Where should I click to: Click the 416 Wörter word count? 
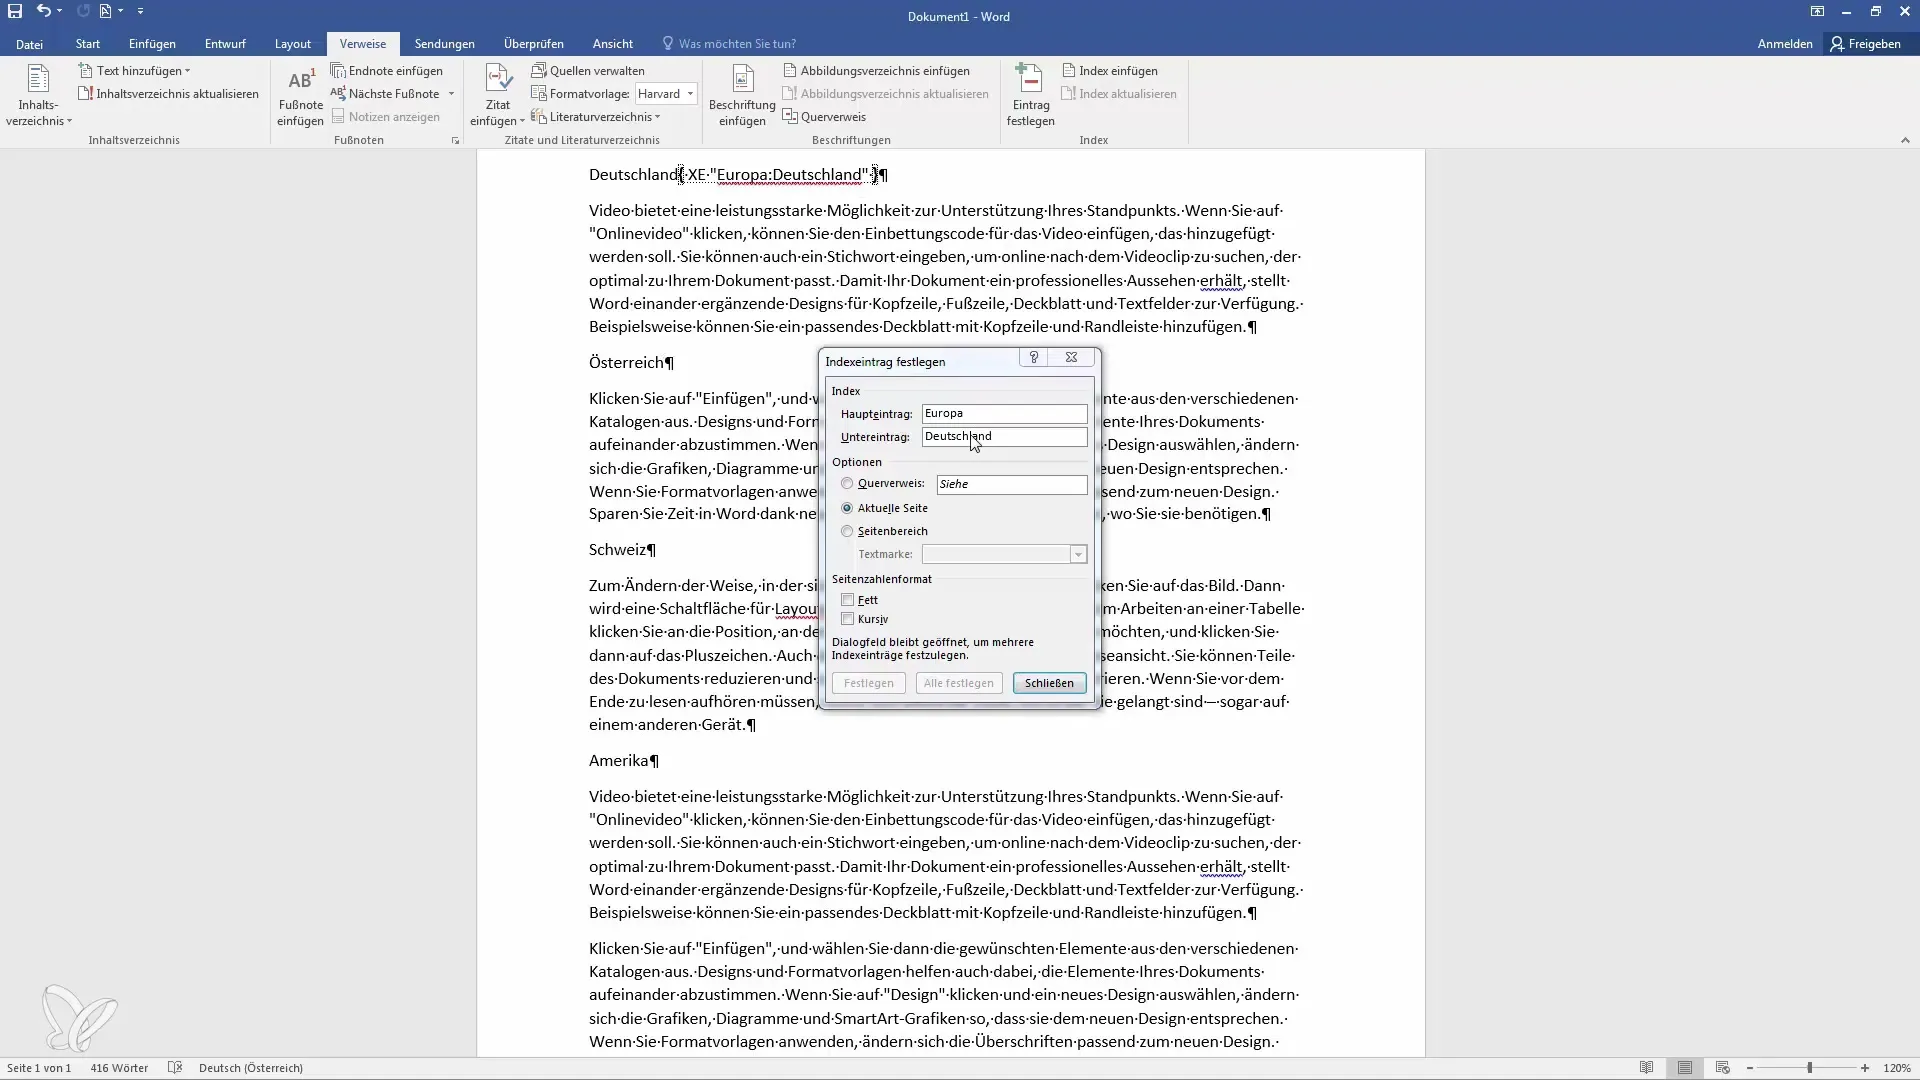click(119, 1068)
